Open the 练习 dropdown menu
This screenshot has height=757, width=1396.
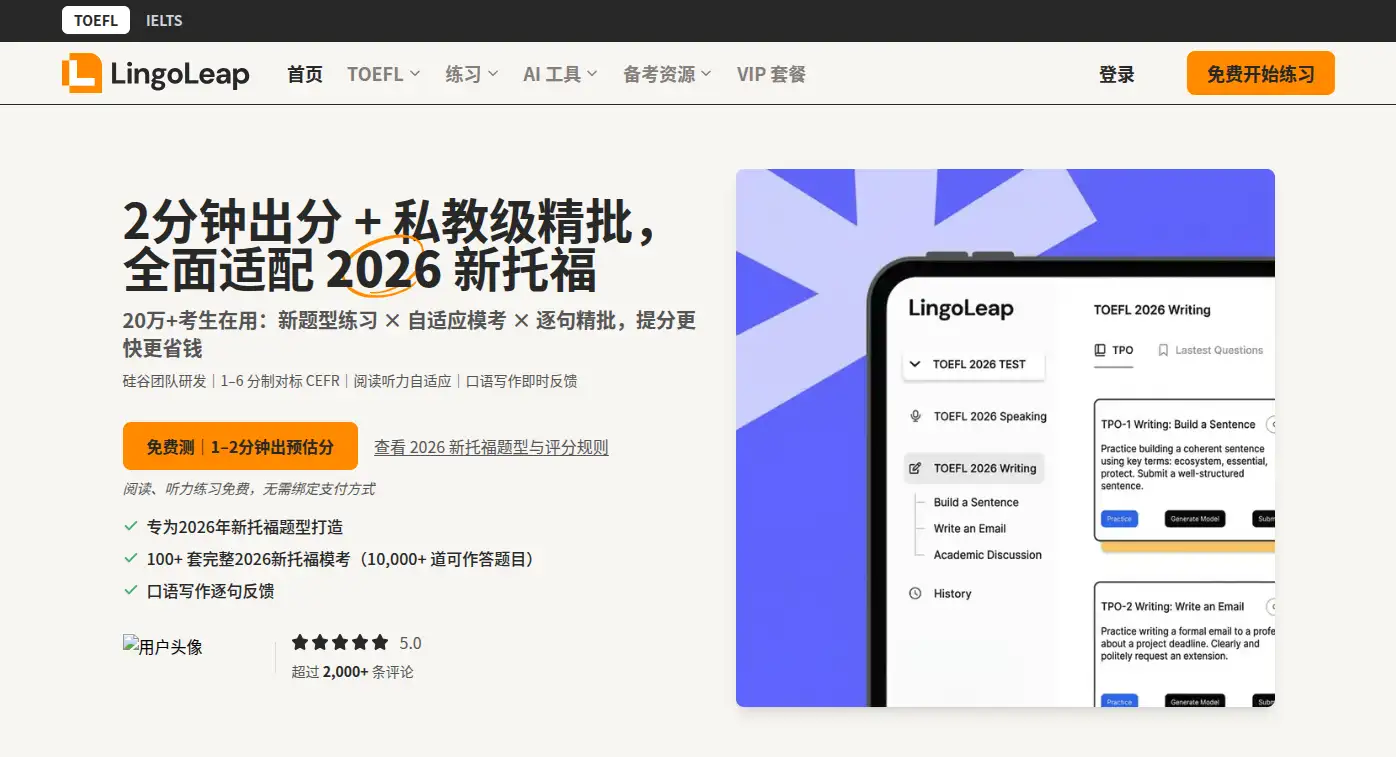pos(472,74)
